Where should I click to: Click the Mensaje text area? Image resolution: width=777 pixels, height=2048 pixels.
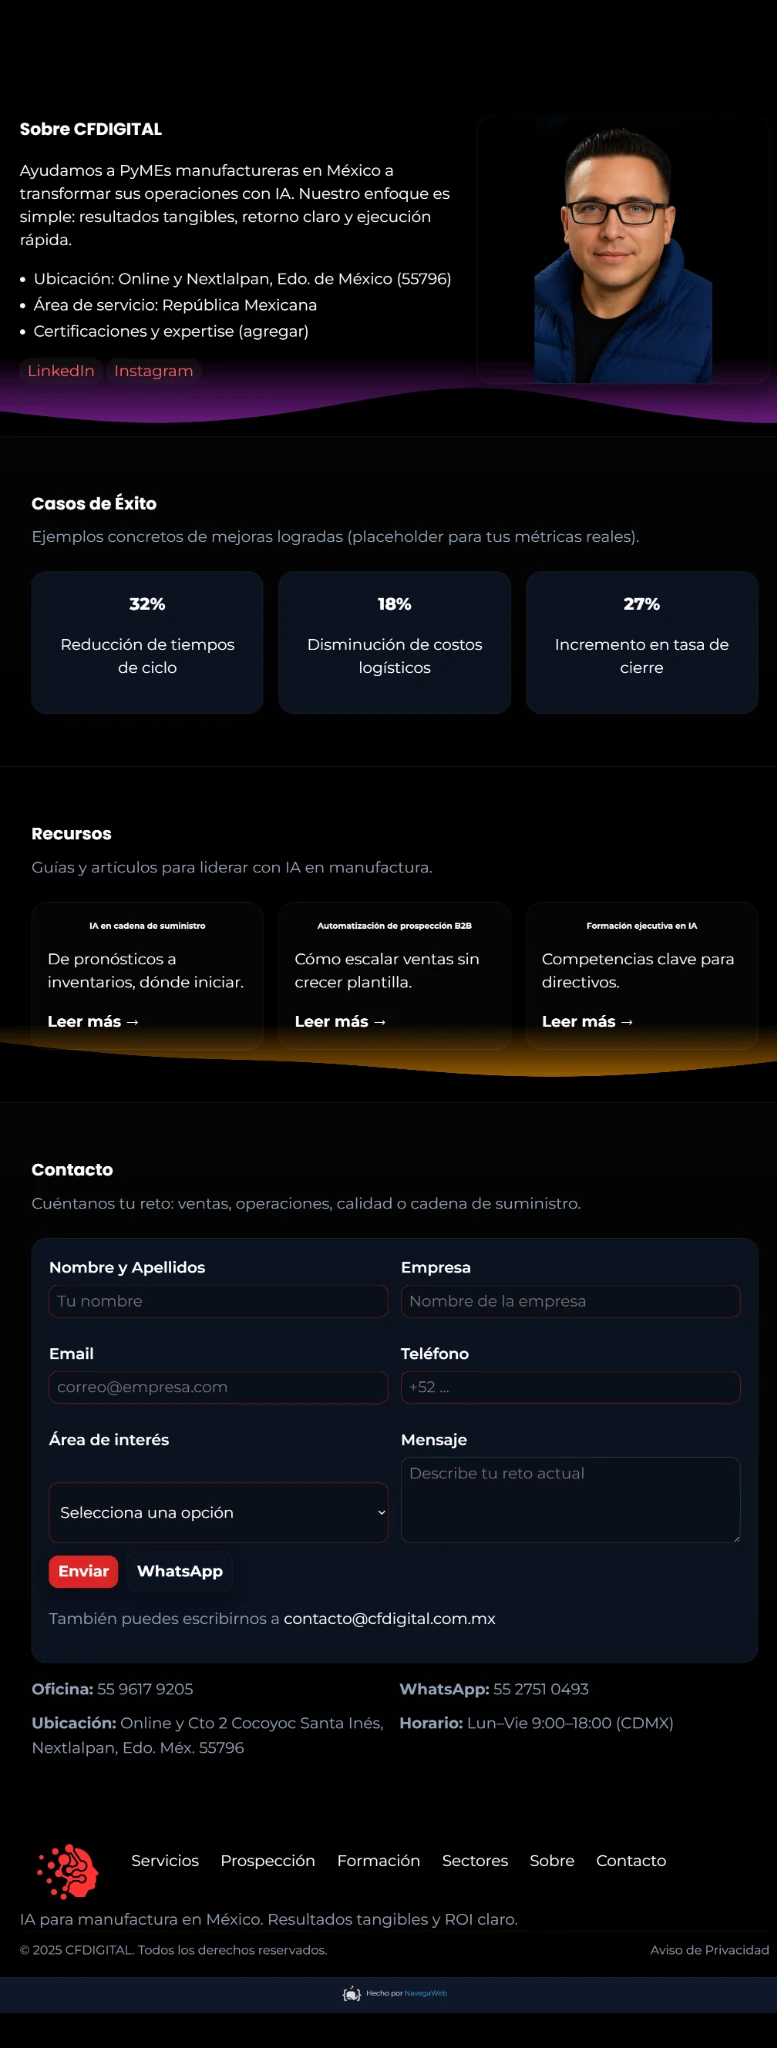(x=570, y=1499)
